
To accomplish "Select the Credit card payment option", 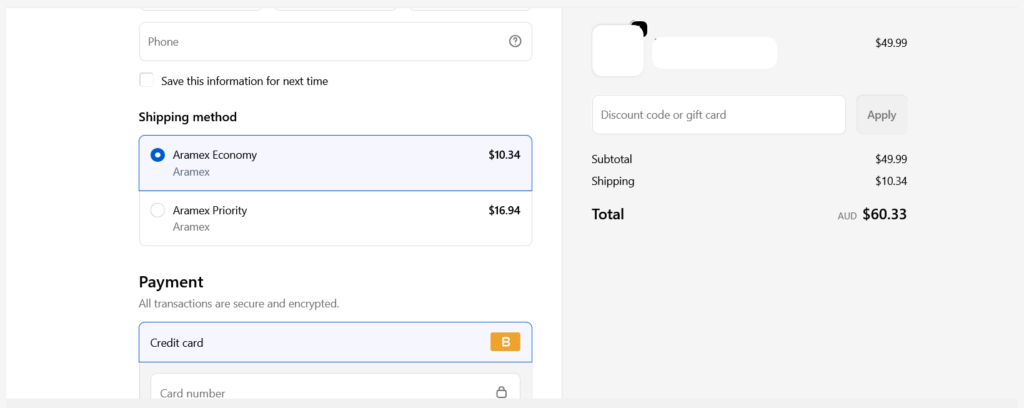I will [x=177, y=343].
